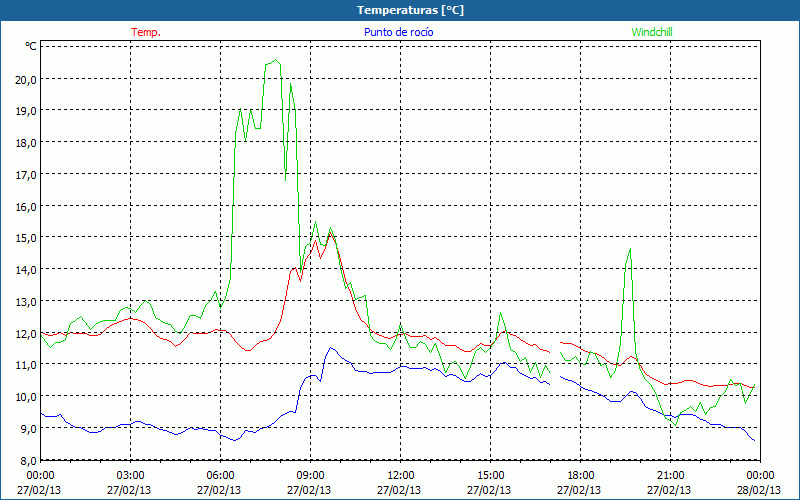This screenshot has width=800, height=500.
Task: Click the 12:00 time axis label
Action: click(x=401, y=476)
